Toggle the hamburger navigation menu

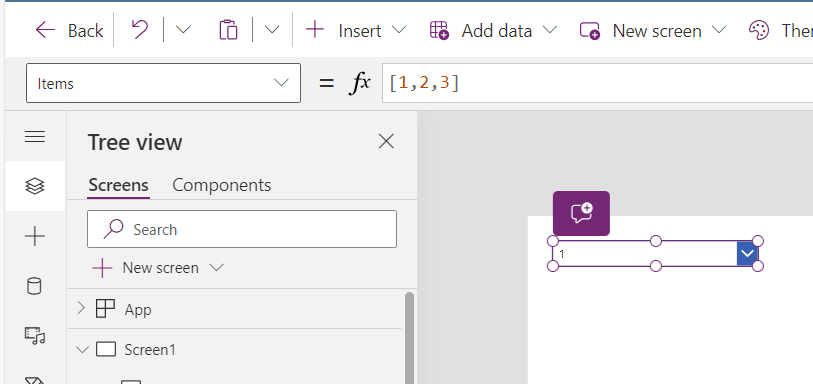click(x=35, y=137)
